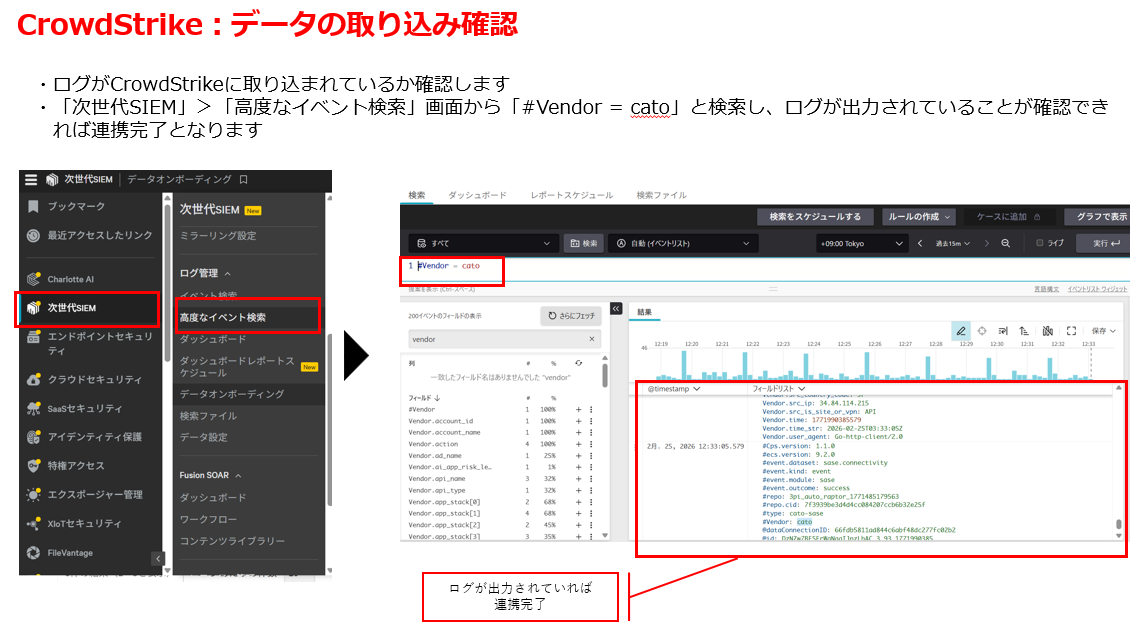
Task: Open the hamburger menu icon
Action: tap(31, 180)
